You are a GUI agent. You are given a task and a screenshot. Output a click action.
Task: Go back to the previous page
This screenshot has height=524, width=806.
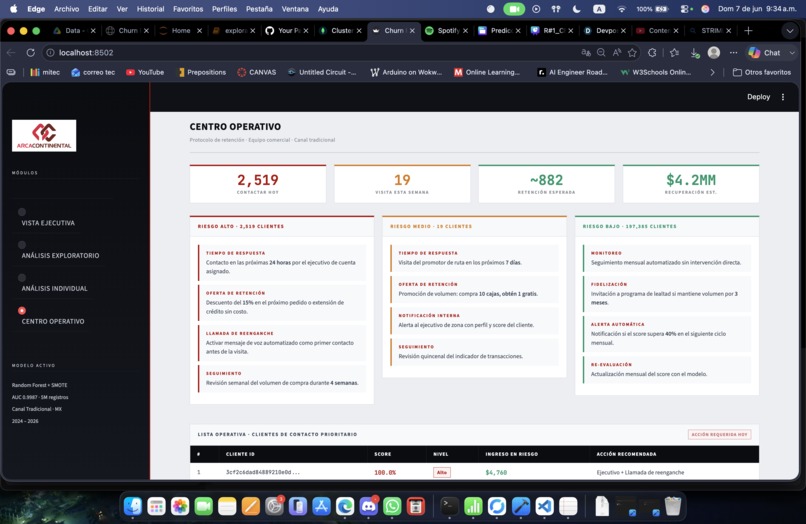coord(11,52)
